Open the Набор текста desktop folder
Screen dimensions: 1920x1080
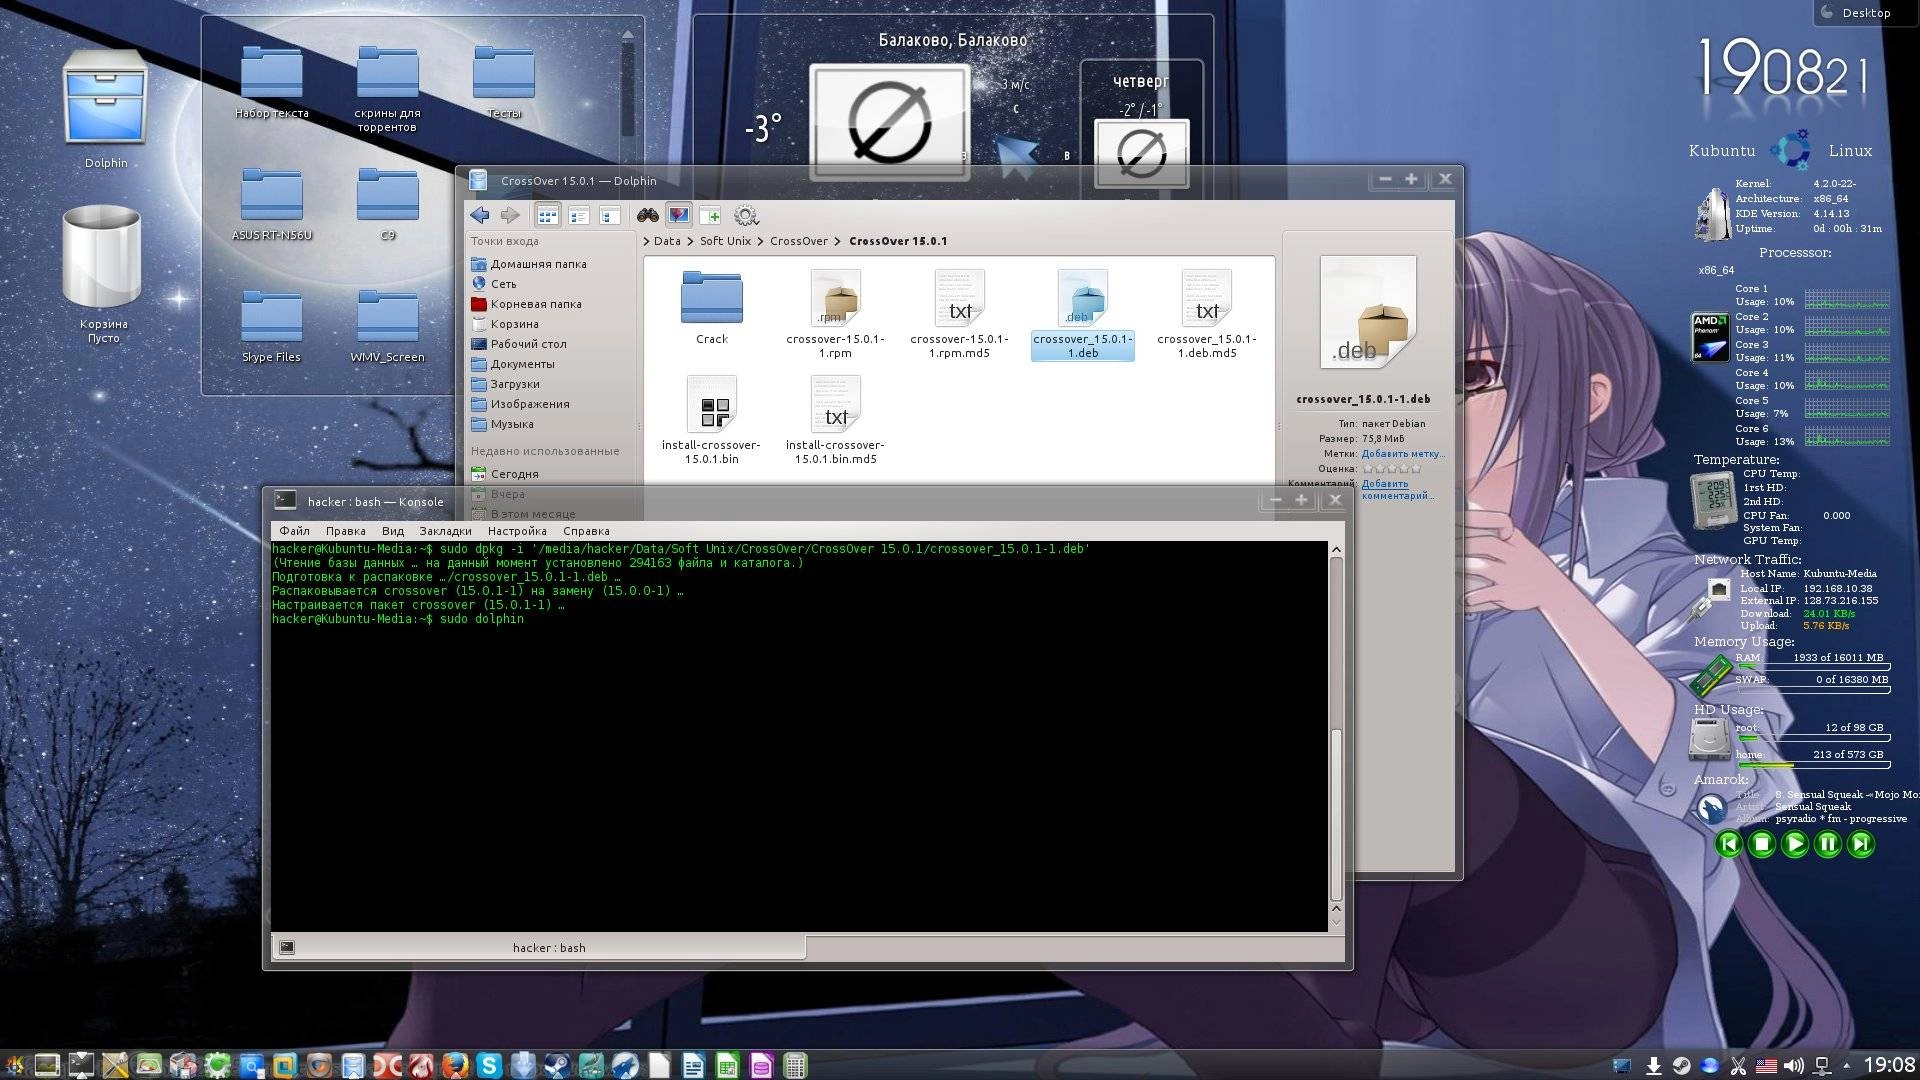pyautogui.click(x=271, y=82)
